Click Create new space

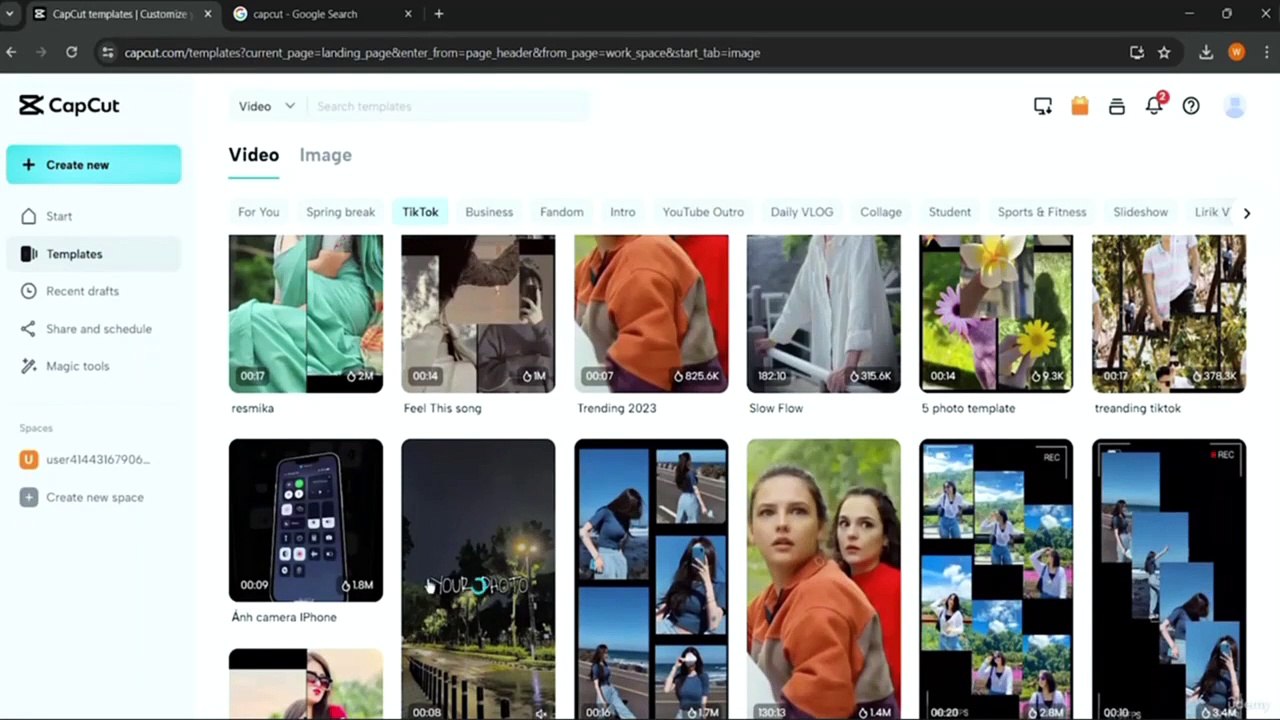pyautogui.click(x=94, y=497)
